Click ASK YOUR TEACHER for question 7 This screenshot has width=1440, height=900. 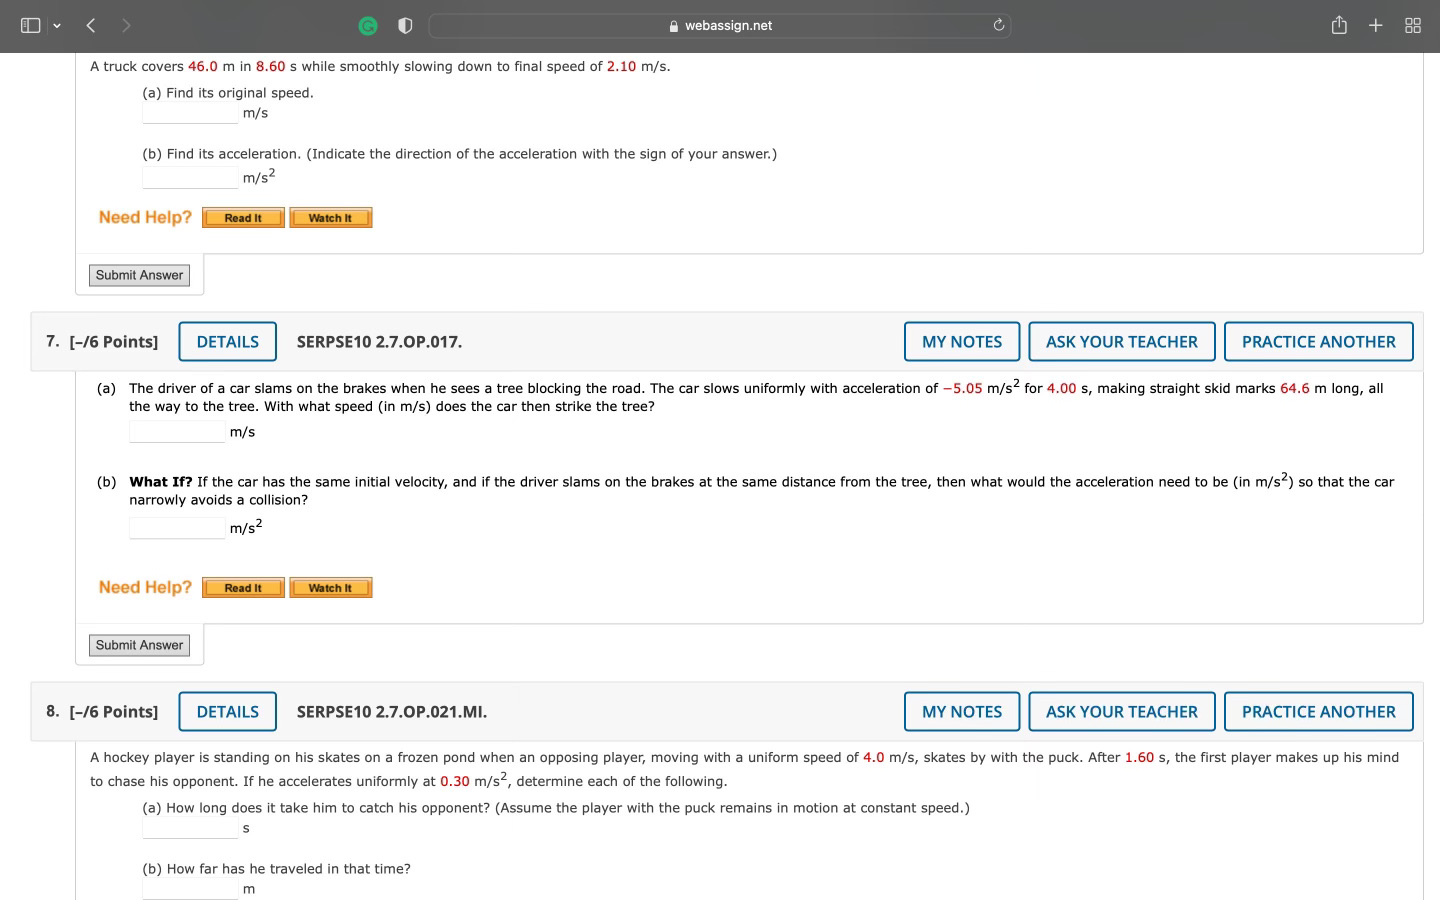coord(1121,341)
